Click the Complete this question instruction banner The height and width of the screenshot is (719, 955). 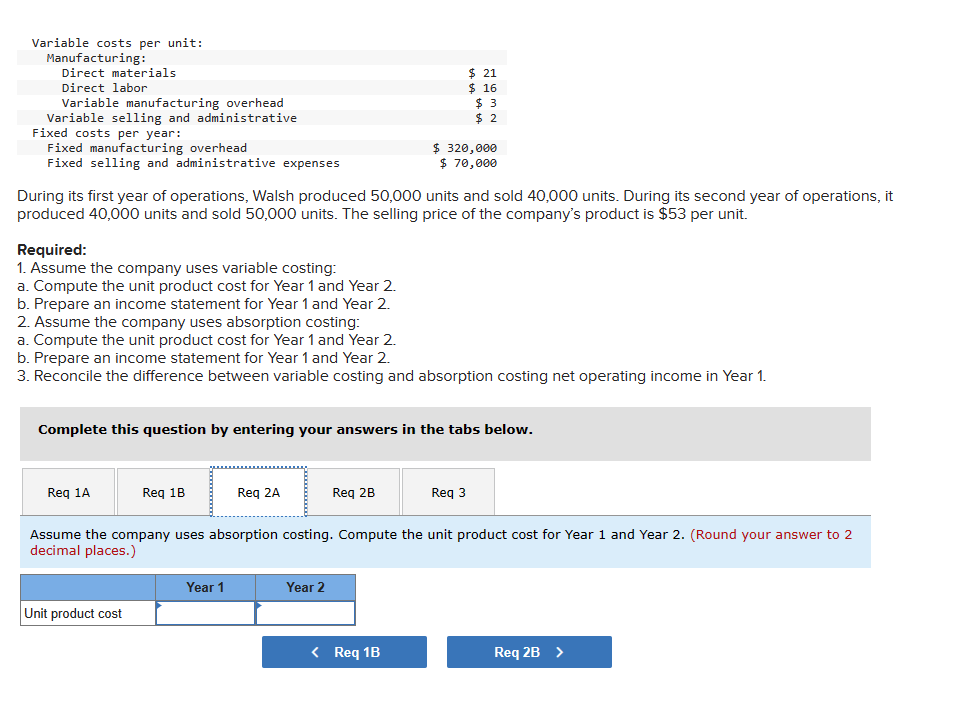point(445,433)
